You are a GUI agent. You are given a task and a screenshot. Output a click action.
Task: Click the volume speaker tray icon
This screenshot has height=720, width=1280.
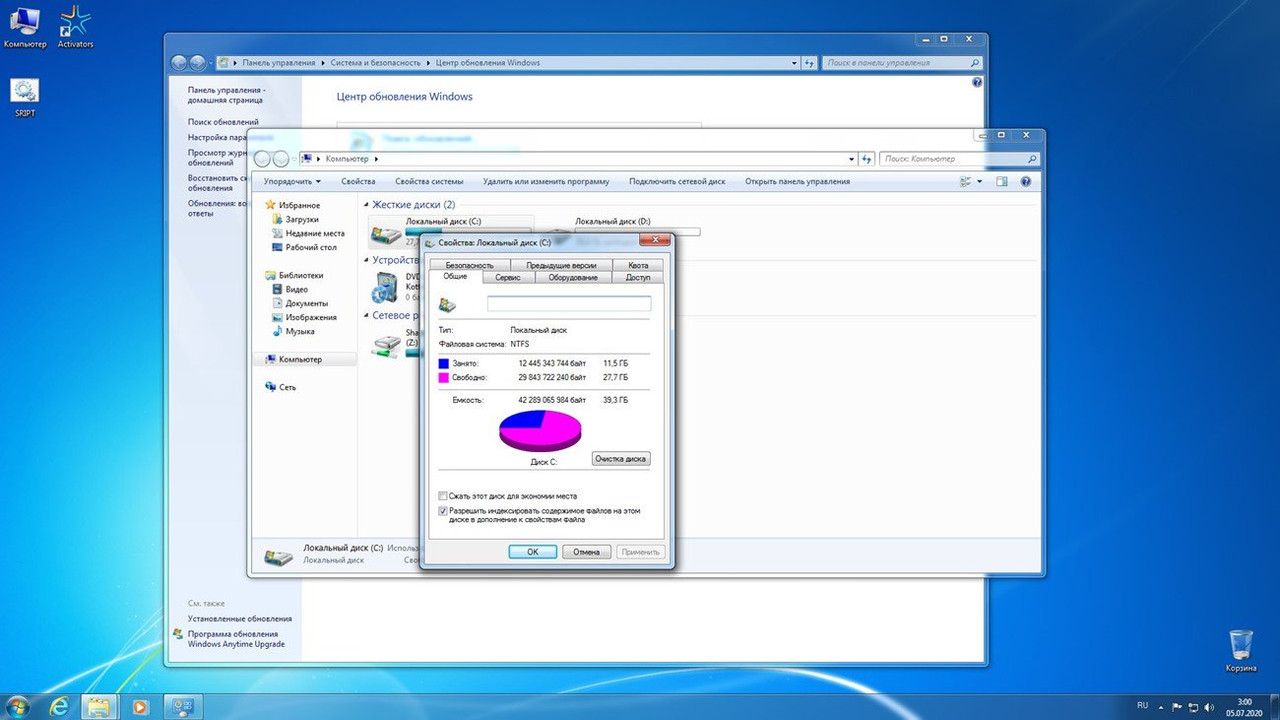click(1207, 707)
